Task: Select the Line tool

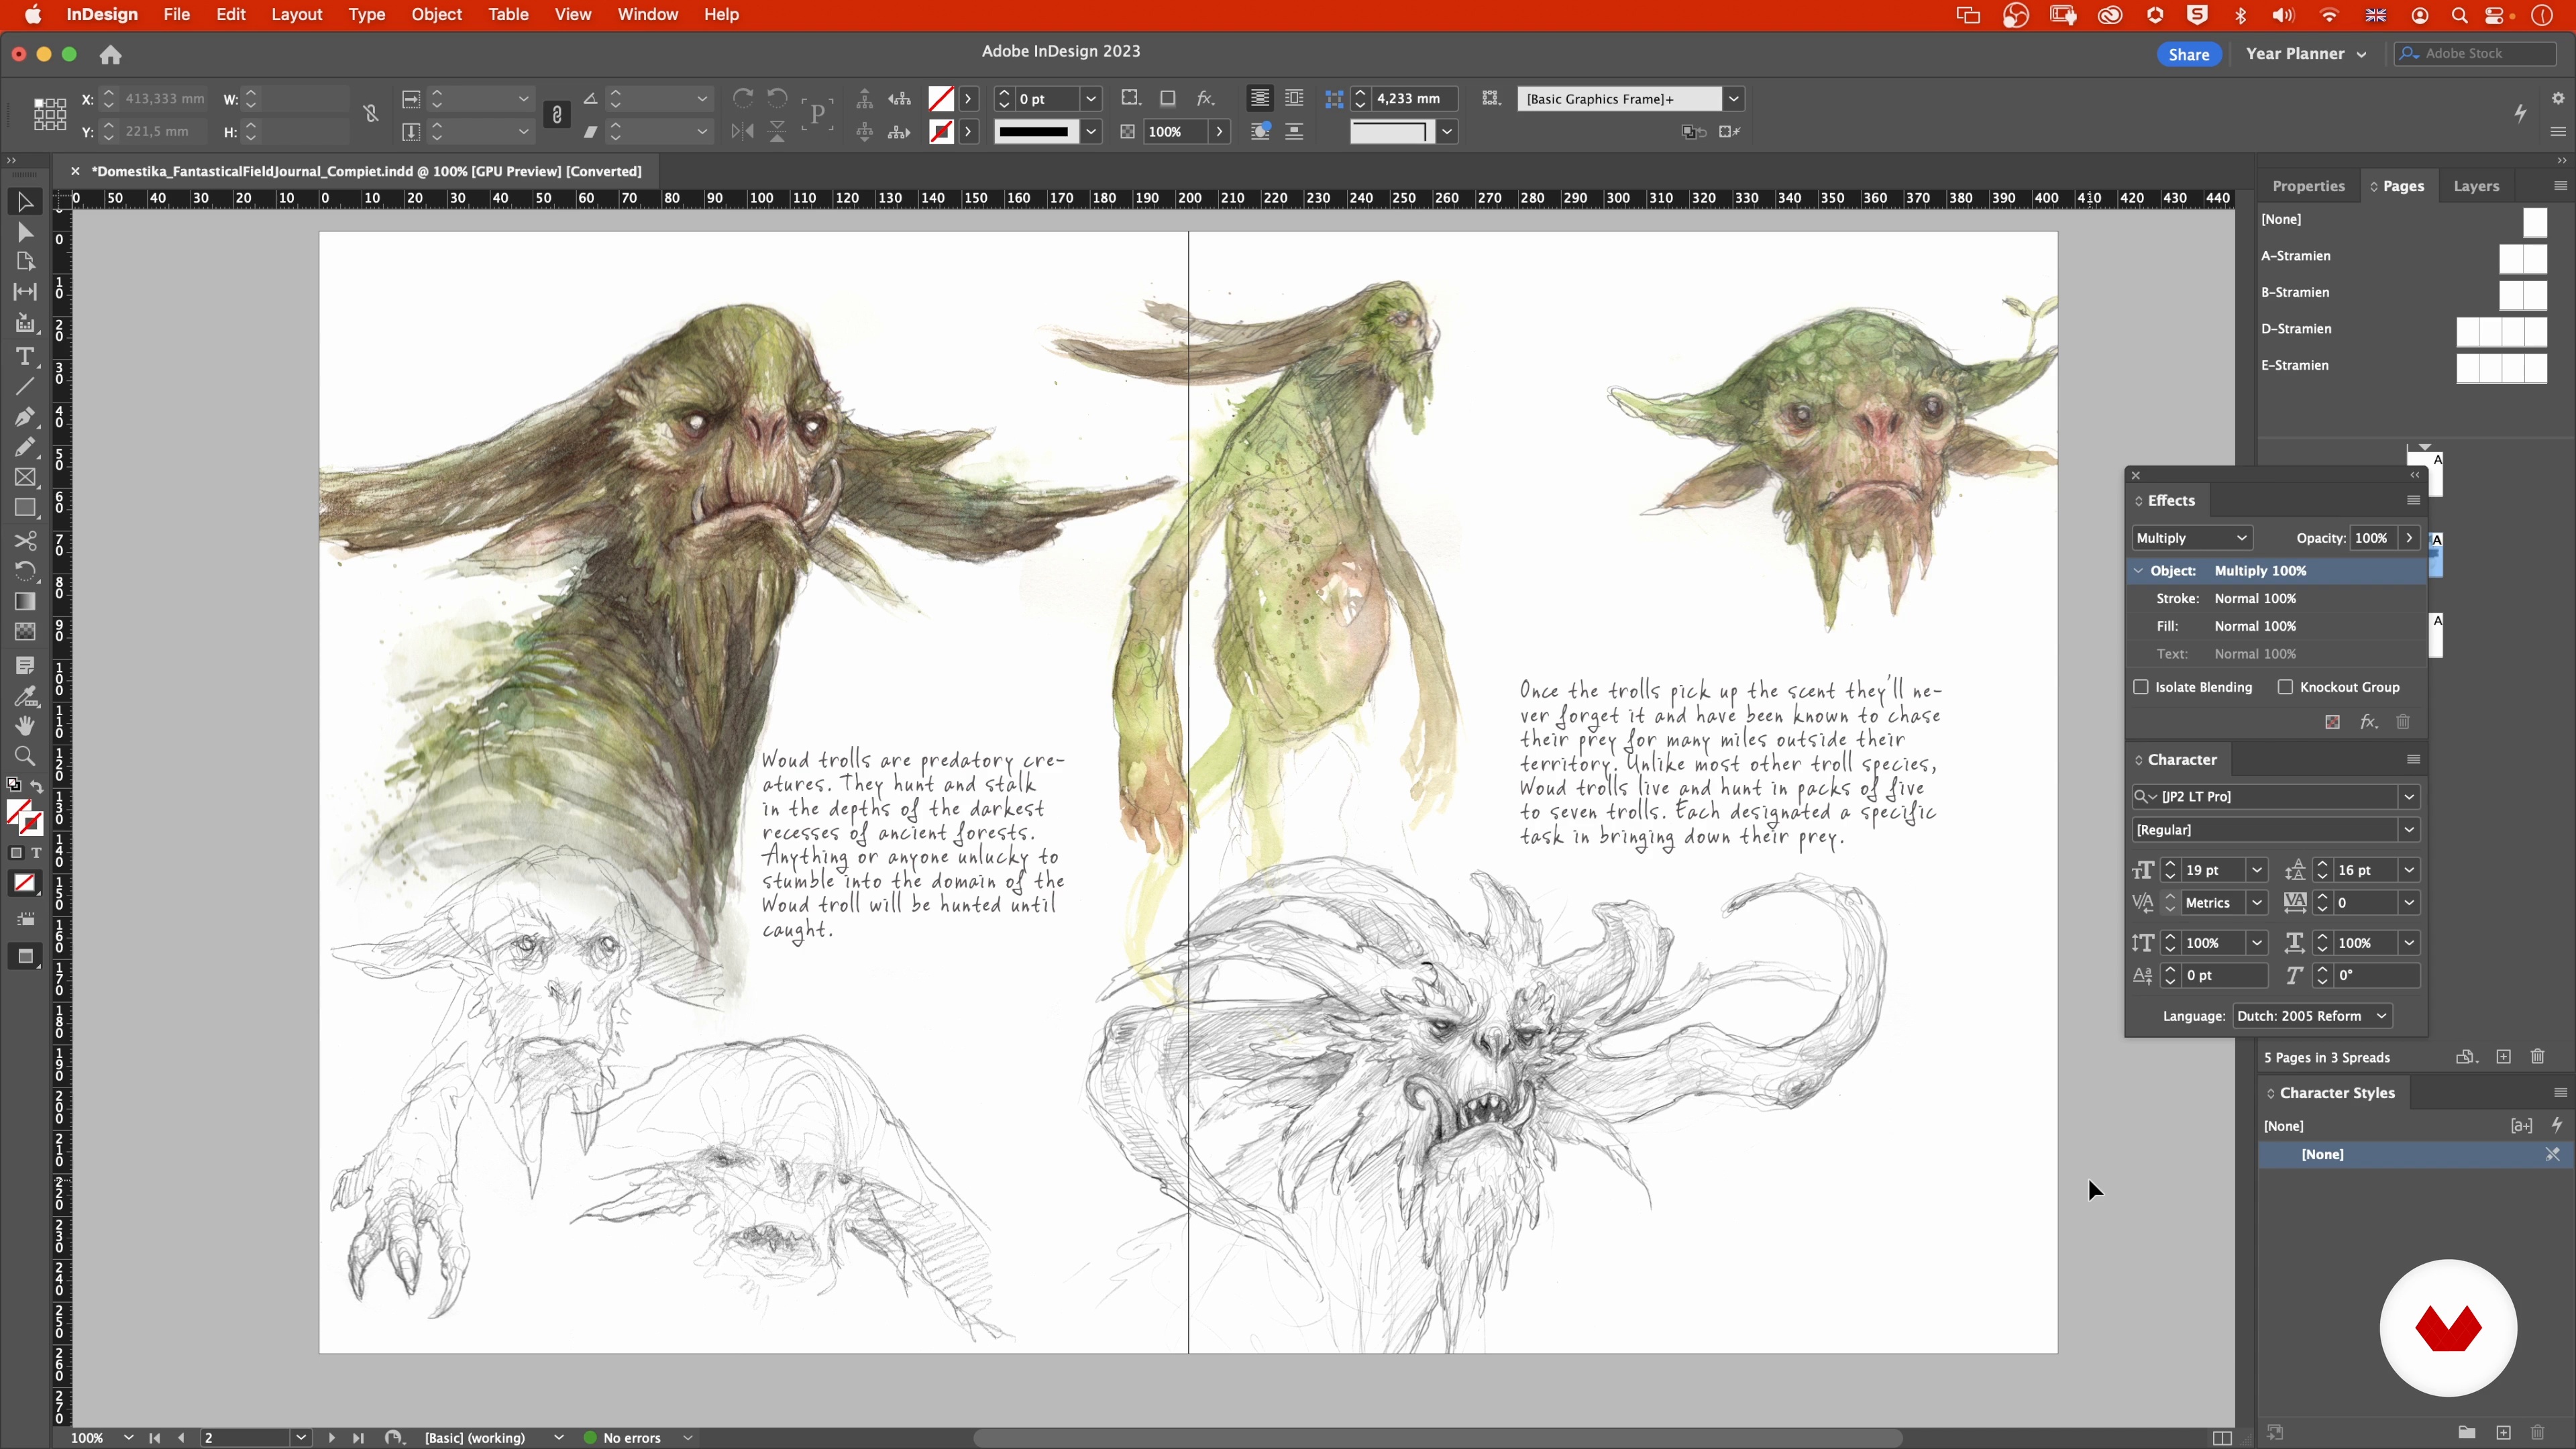Action: (25, 386)
